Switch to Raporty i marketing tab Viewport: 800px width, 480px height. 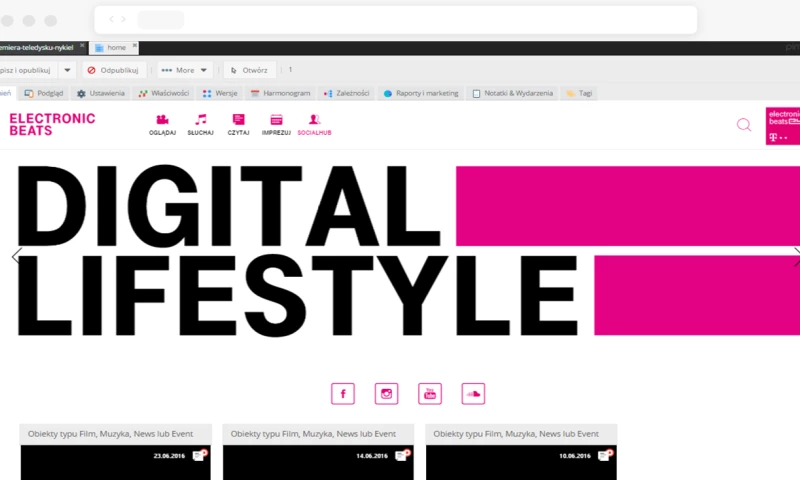coord(421,93)
